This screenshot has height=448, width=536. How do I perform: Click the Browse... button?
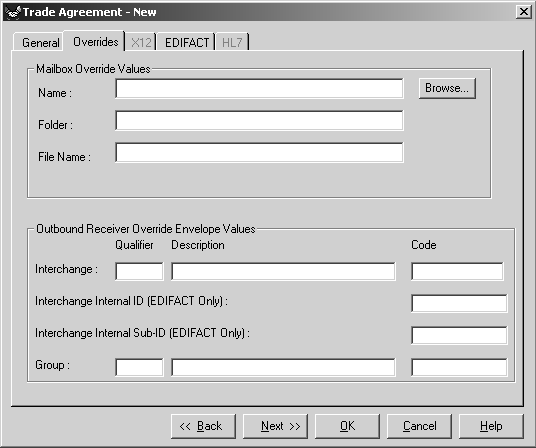tap(447, 89)
